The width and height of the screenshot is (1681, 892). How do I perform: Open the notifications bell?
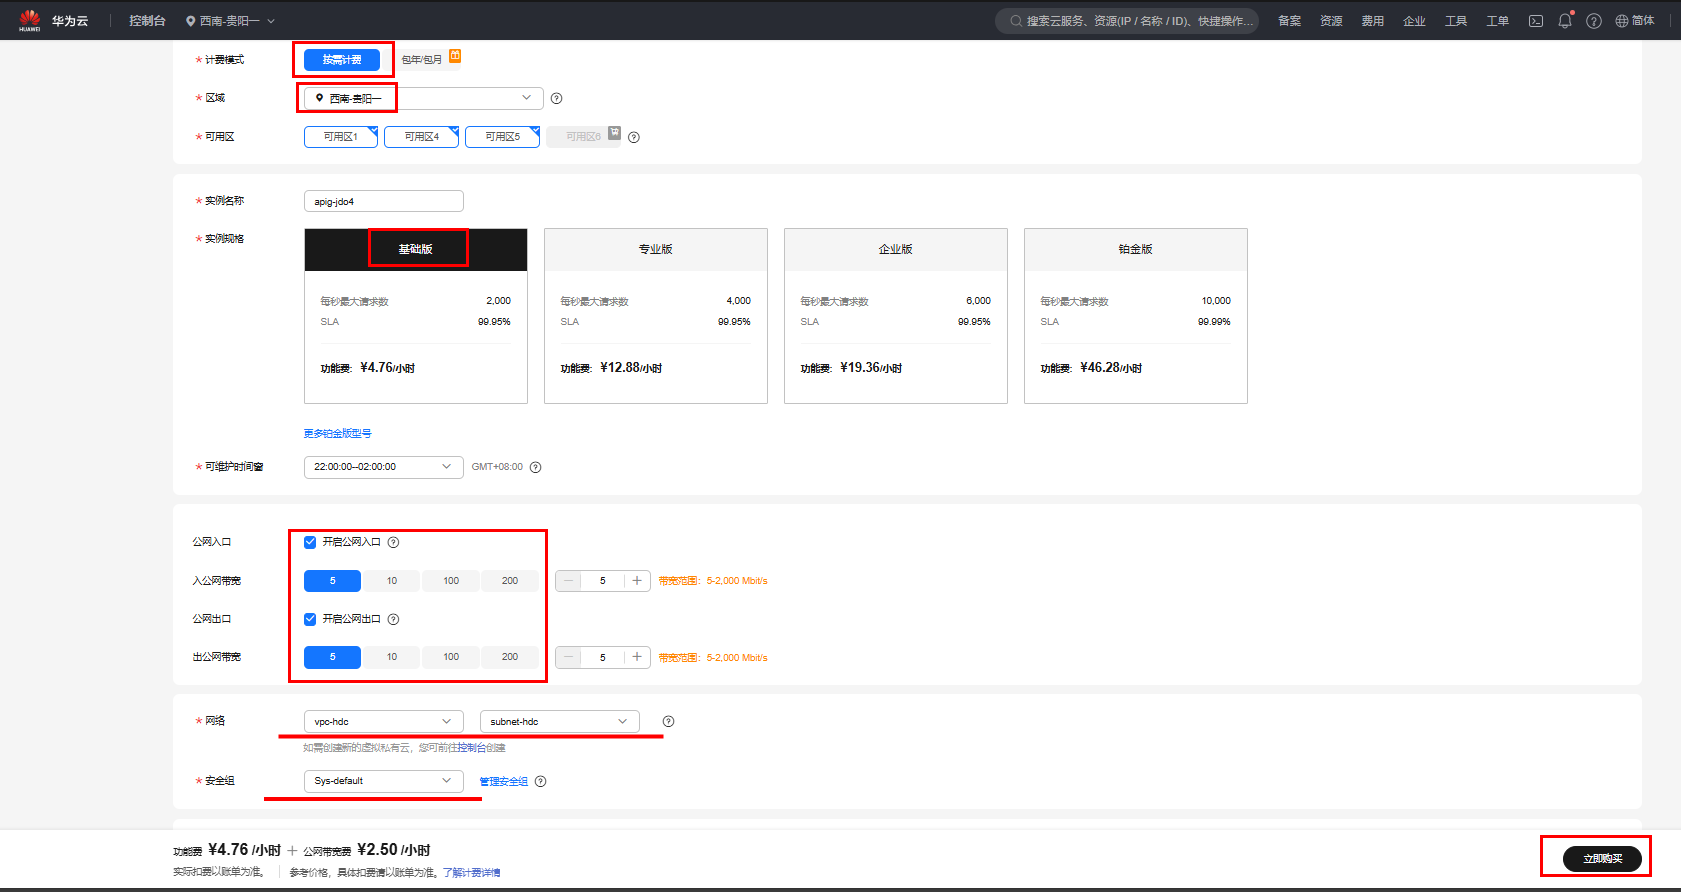1565,21
